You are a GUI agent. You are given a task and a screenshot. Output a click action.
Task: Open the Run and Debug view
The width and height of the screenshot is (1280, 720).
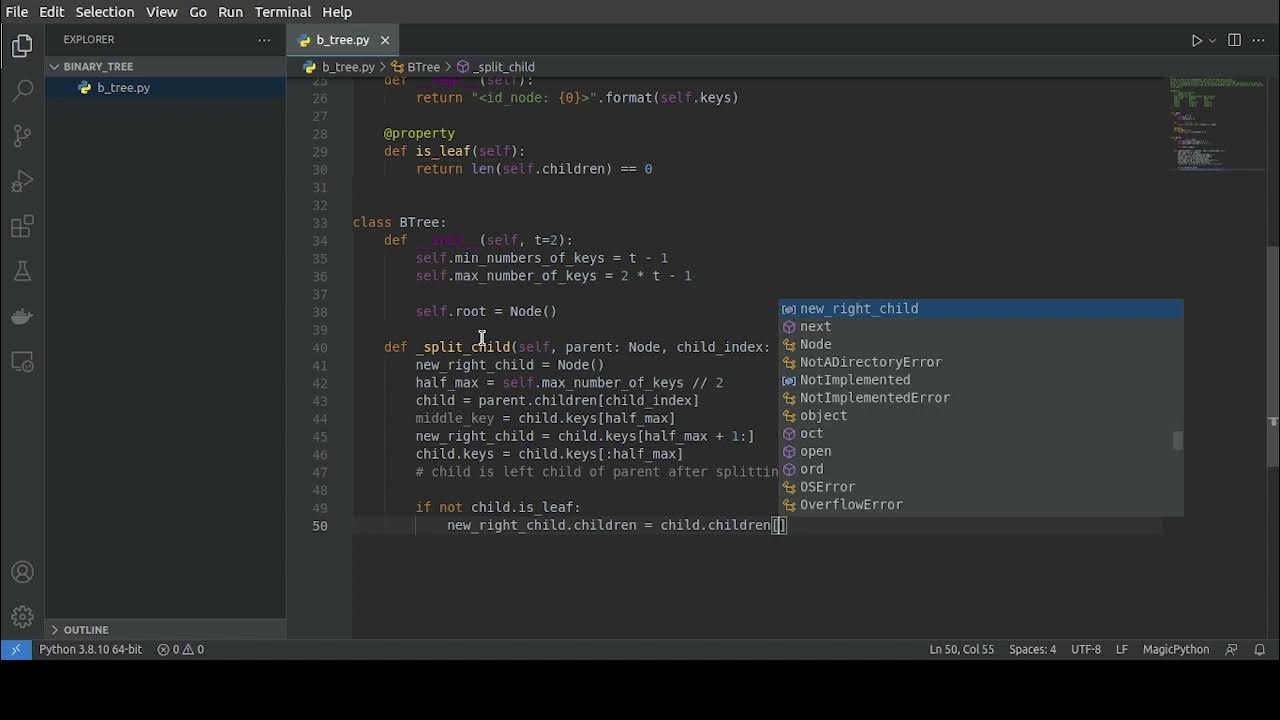point(22,181)
